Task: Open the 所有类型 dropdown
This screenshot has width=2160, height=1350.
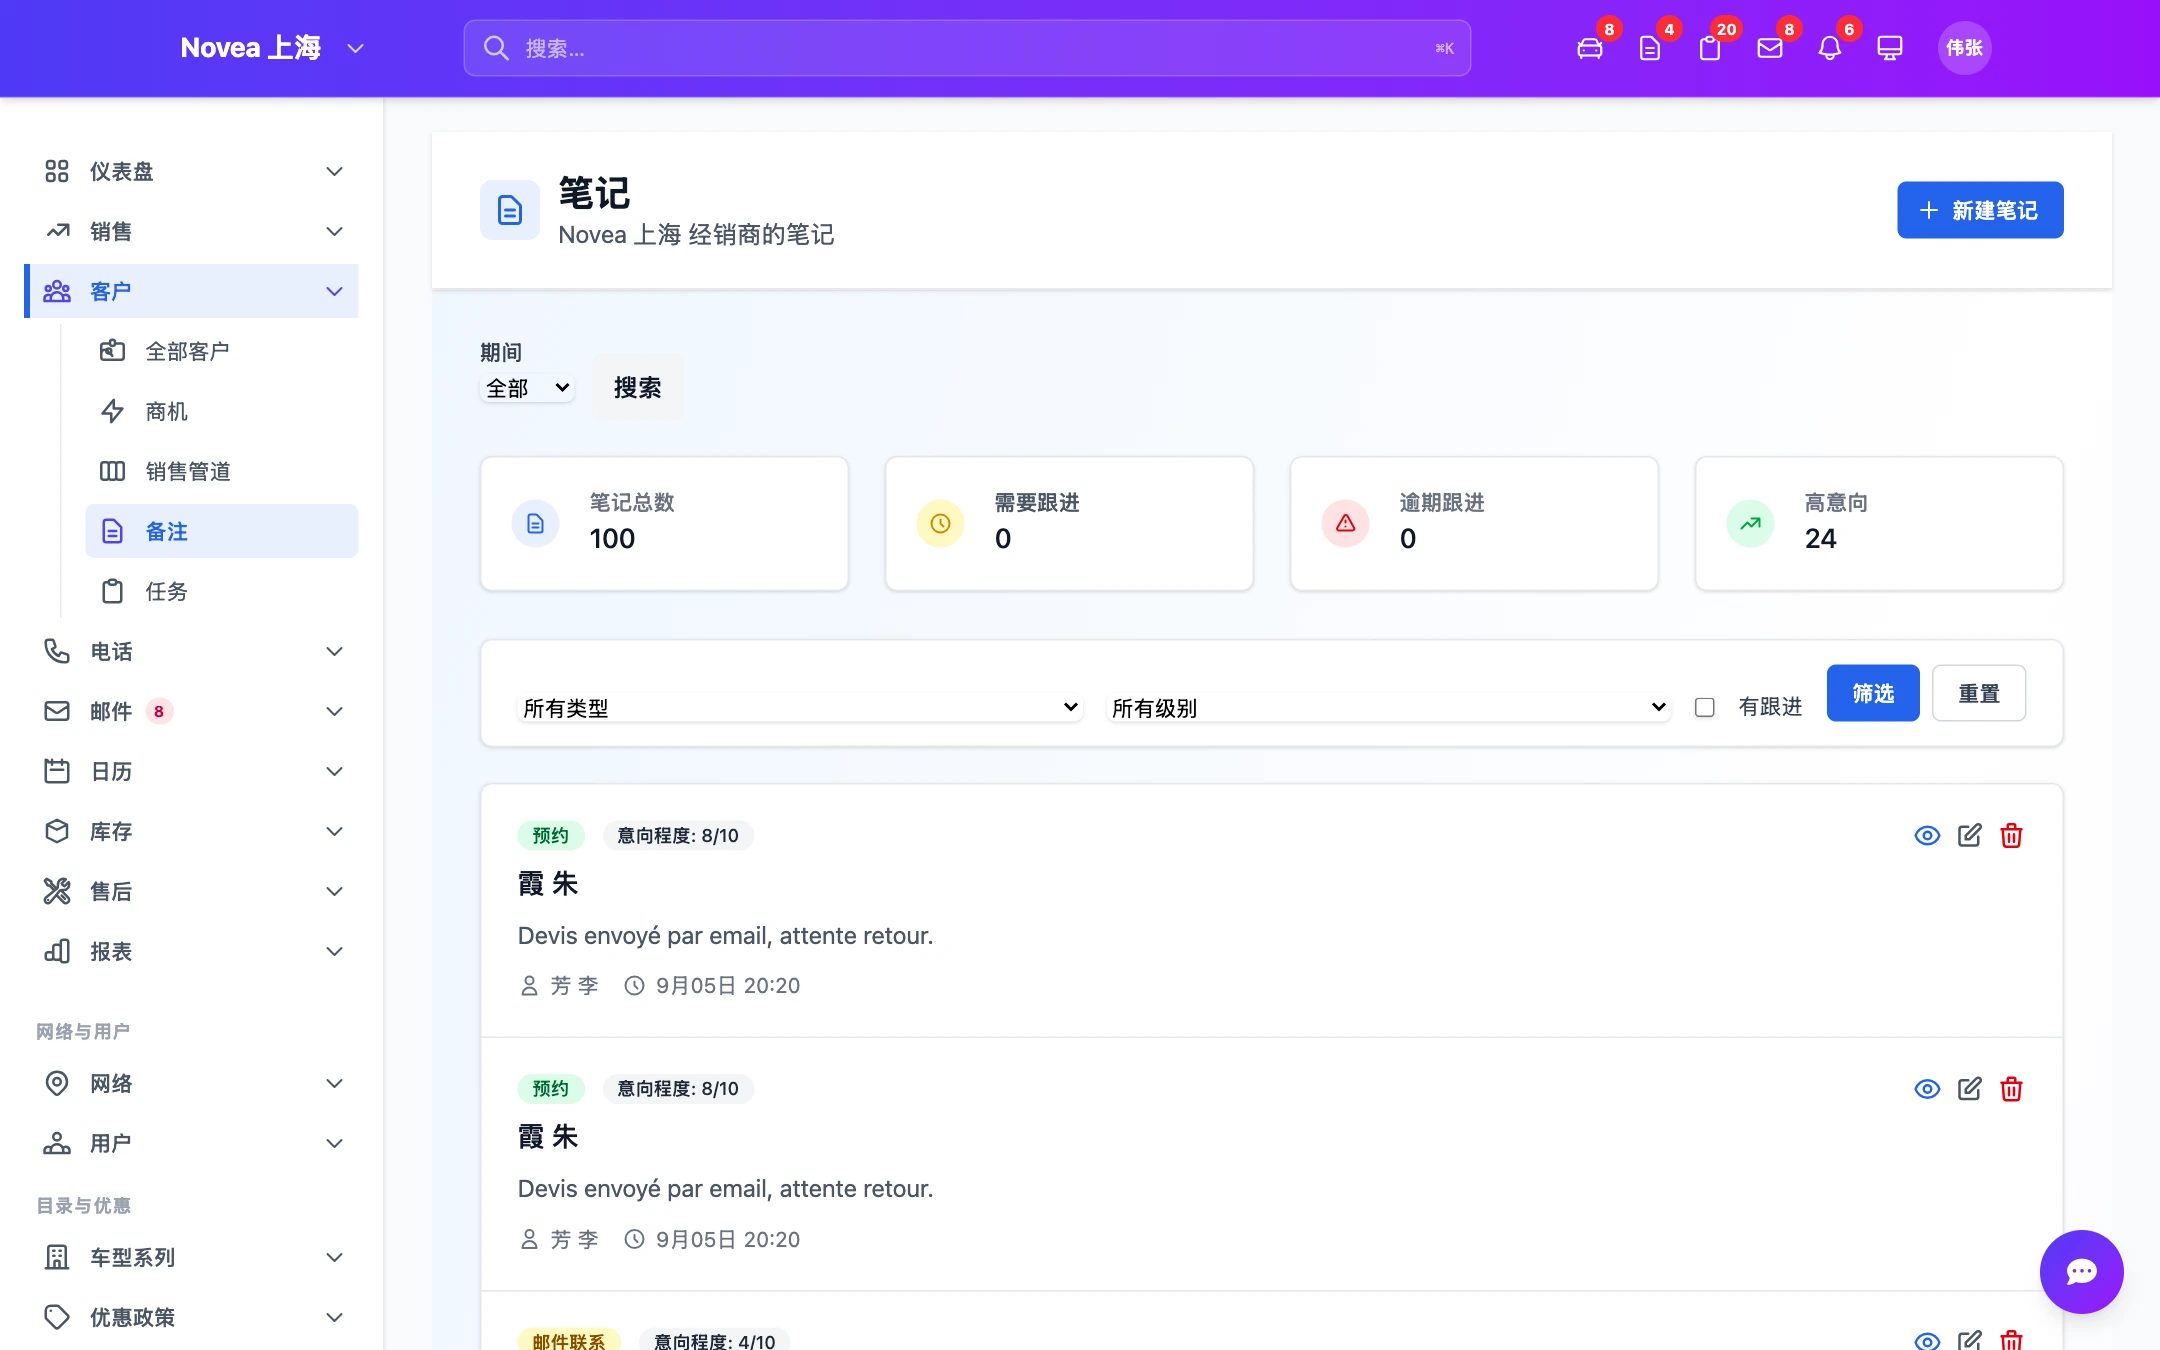Action: pyautogui.click(x=800, y=708)
